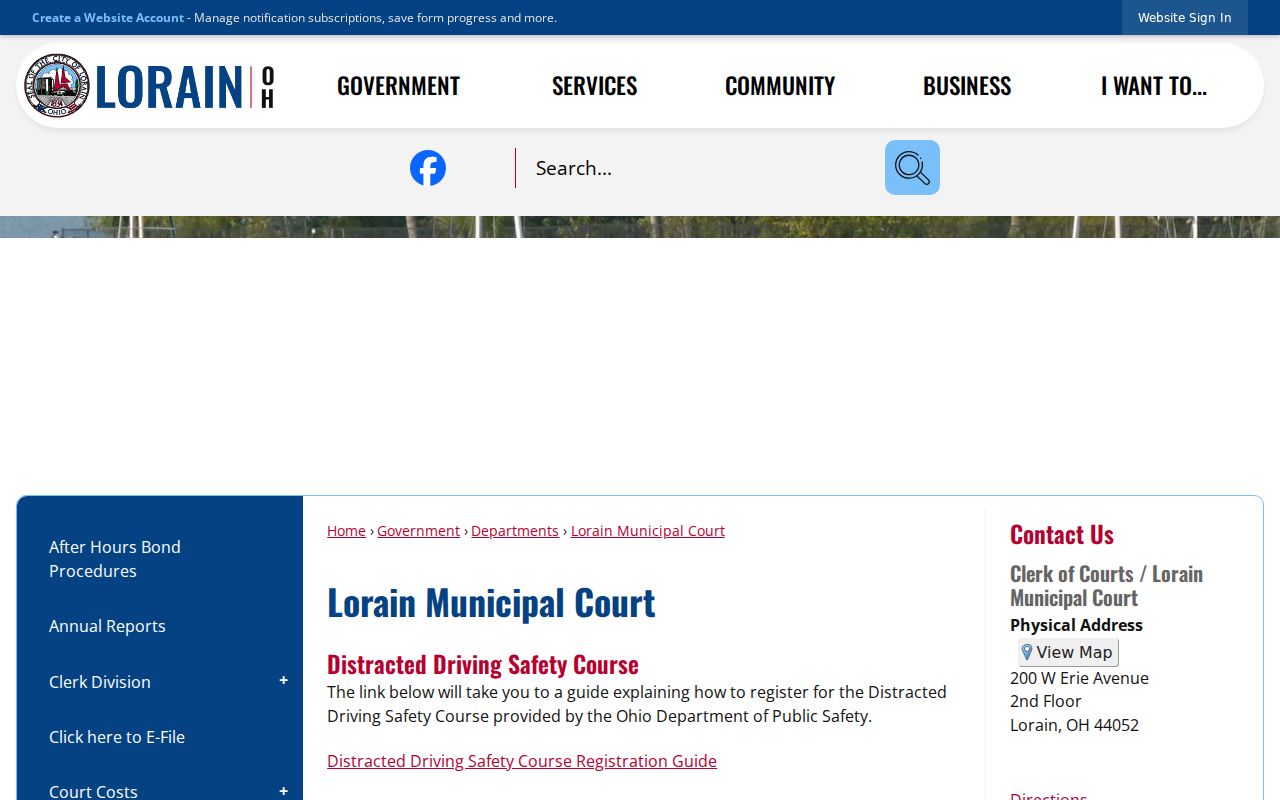Open the Community menu
Viewport: 1280px width, 800px height.
click(780, 86)
